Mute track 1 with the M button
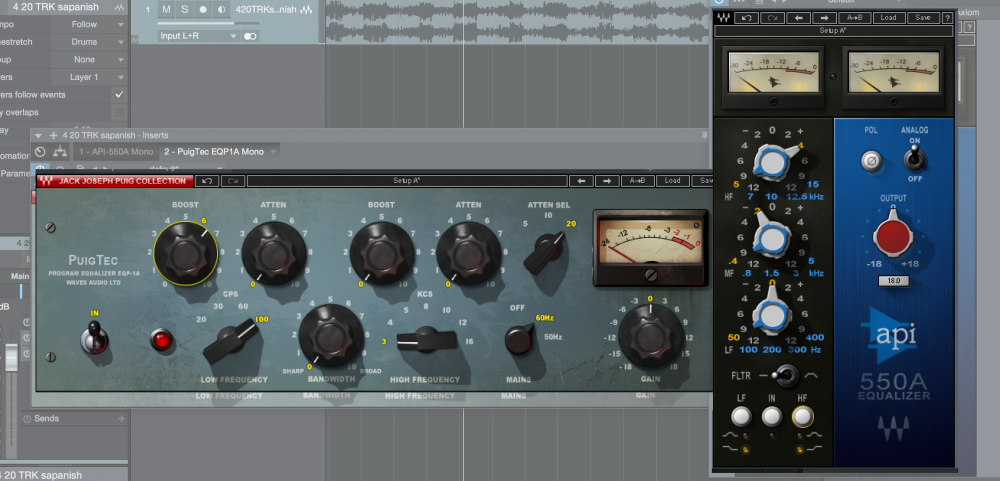 (x=166, y=9)
